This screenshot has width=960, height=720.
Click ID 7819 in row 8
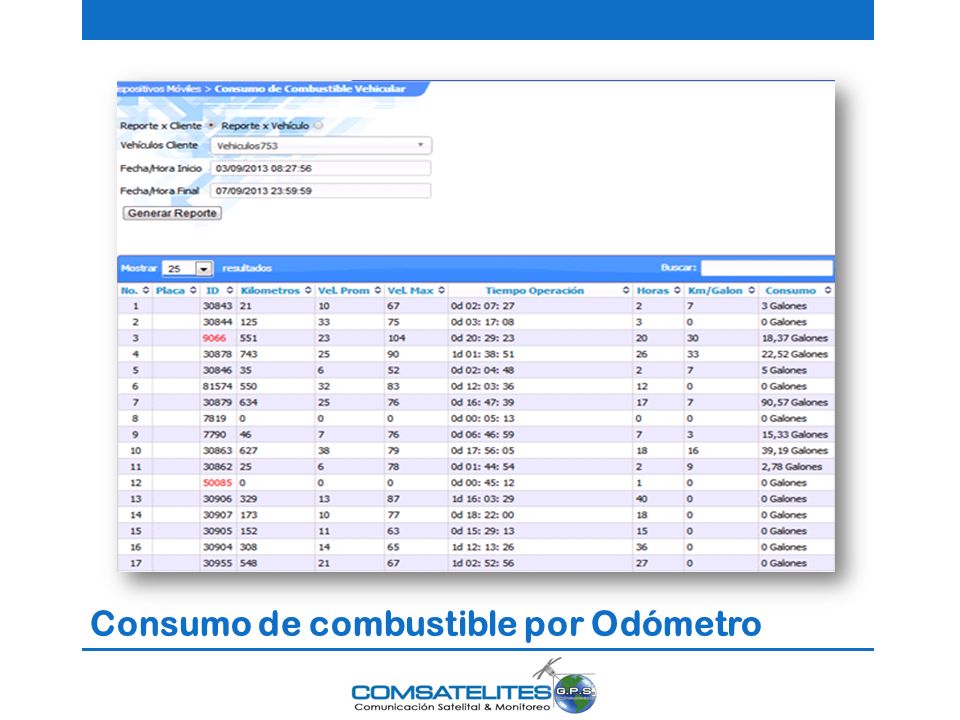[214, 419]
